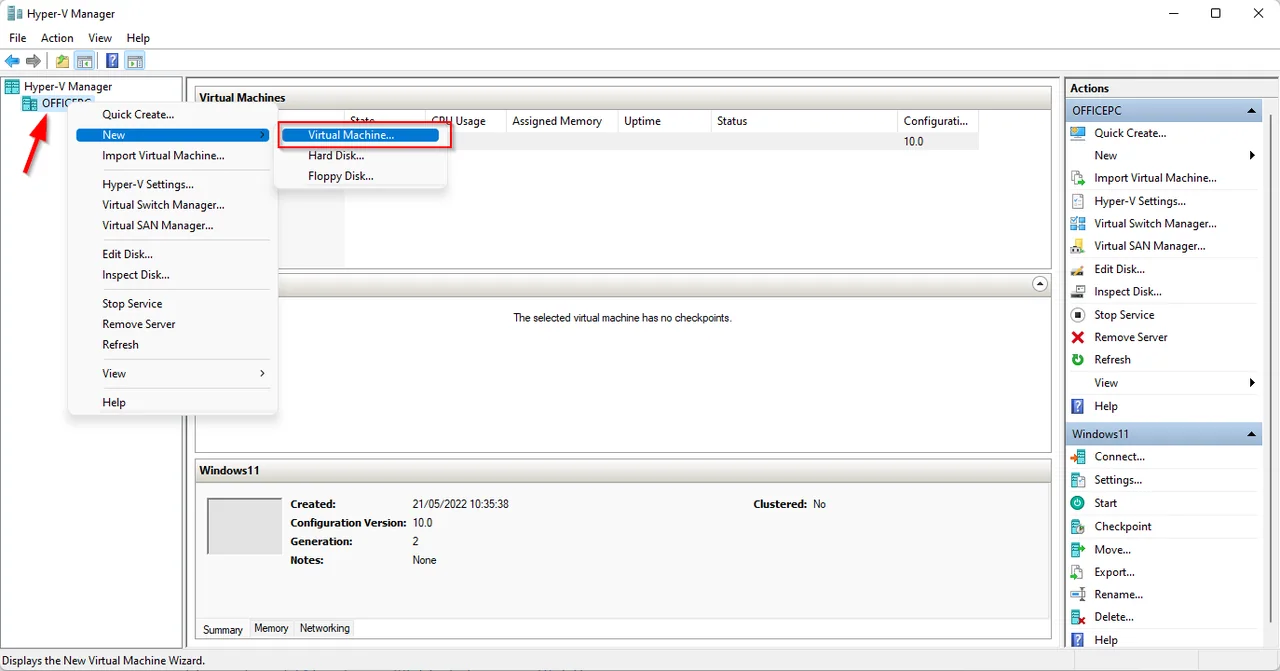The height and width of the screenshot is (671, 1280).
Task: Select Virtual SAN Manager... in the context menu
Action: click(x=172, y=226)
